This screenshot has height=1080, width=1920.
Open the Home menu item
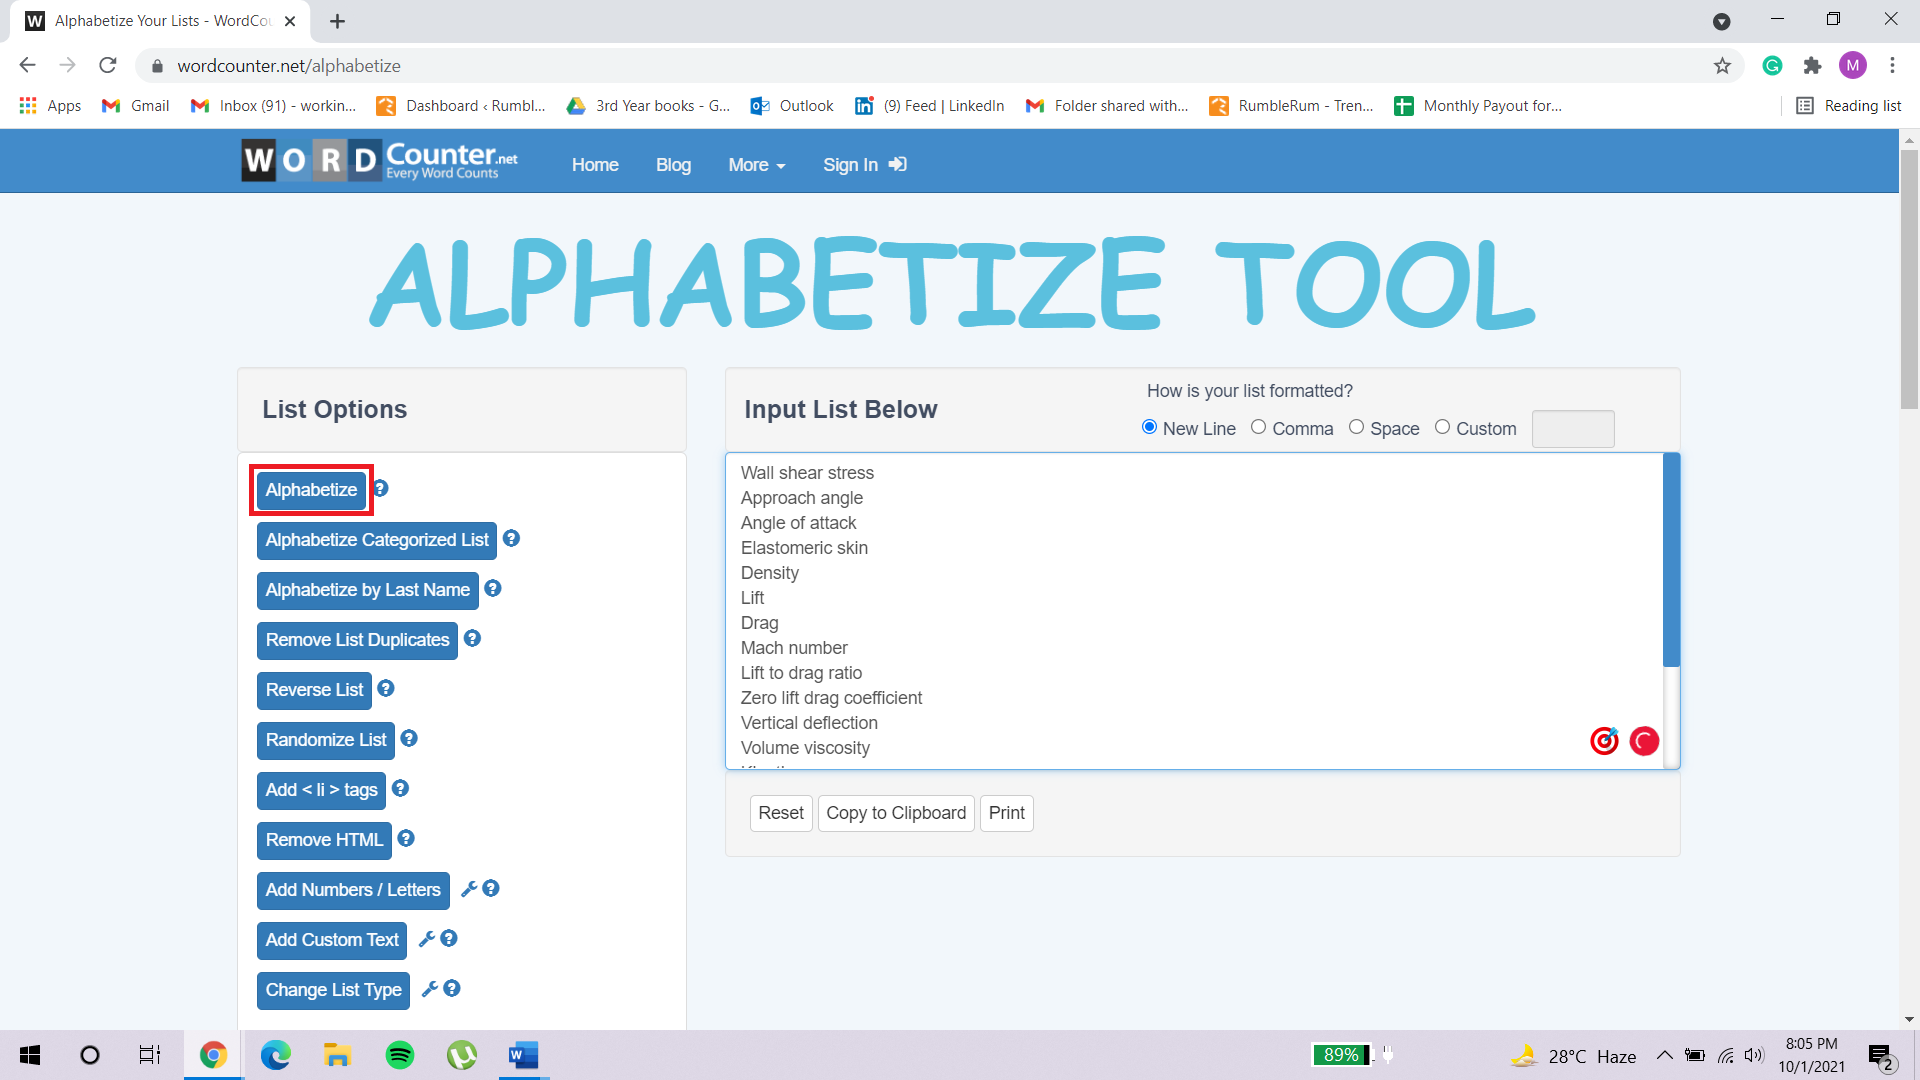(595, 165)
